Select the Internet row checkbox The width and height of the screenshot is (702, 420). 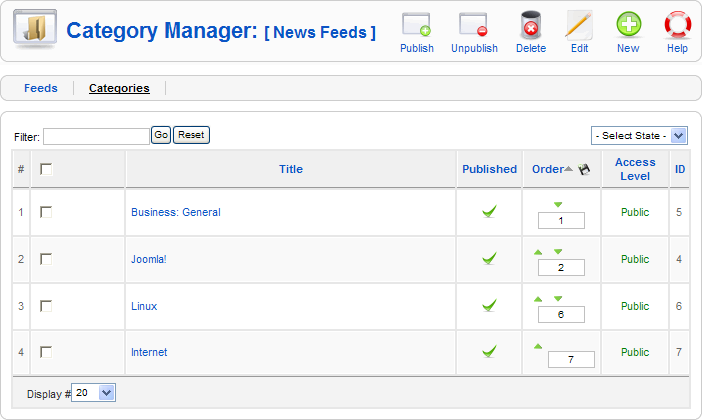point(46,352)
